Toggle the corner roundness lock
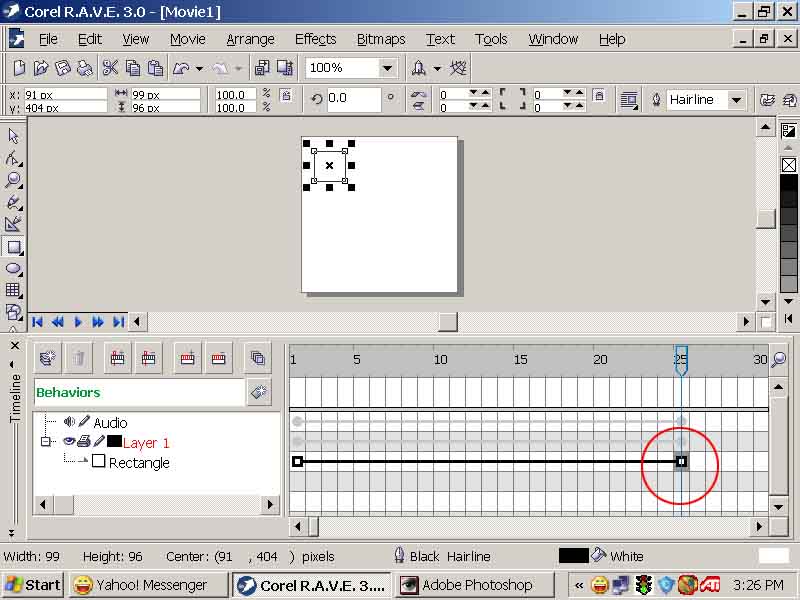 coord(599,95)
